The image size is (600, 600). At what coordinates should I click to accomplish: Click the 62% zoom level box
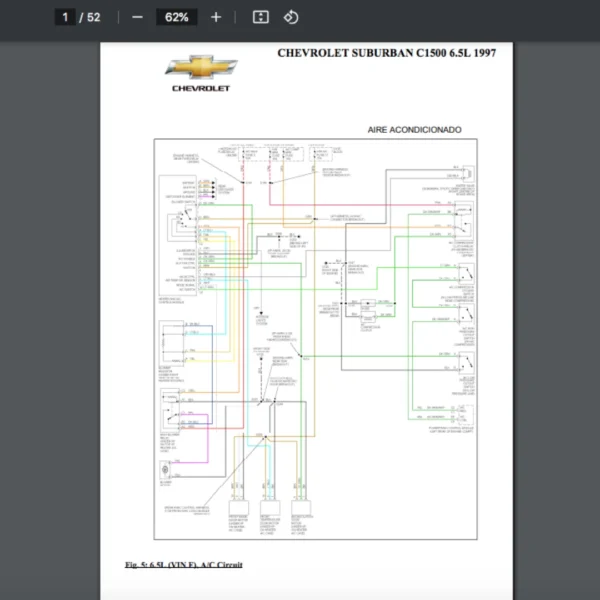click(176, 17)
